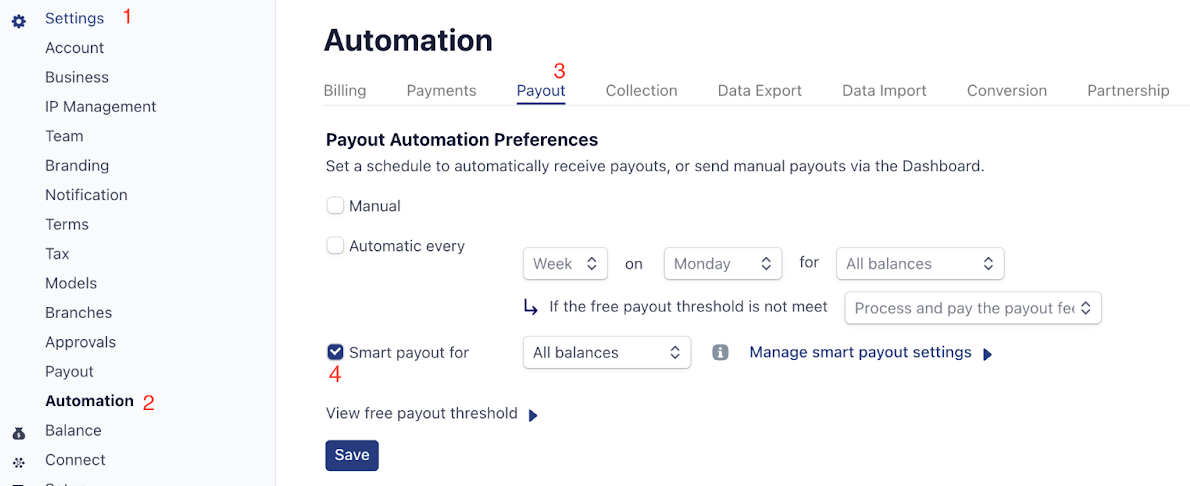Image resolution: width=1190 pixels, height=486 pixels.
Task: Enable the Manual payout checkbox
Action: [335, 206]
